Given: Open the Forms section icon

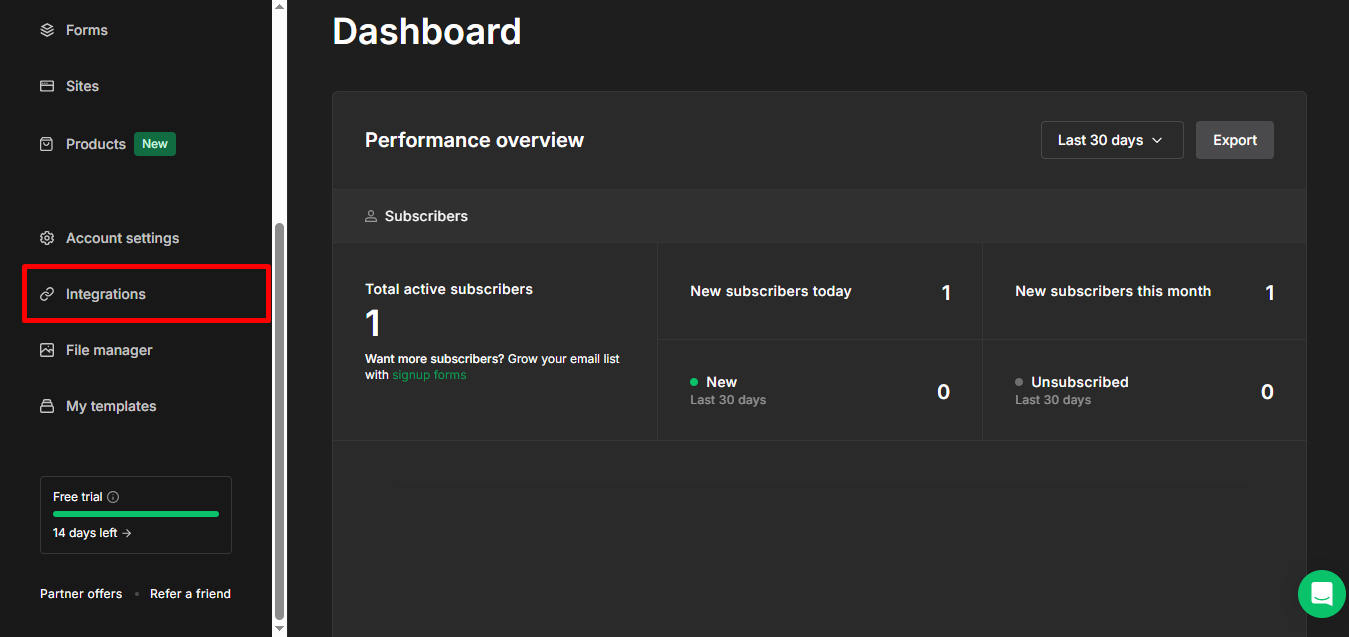Looking at the screenshot, I should tap(46, 30).
